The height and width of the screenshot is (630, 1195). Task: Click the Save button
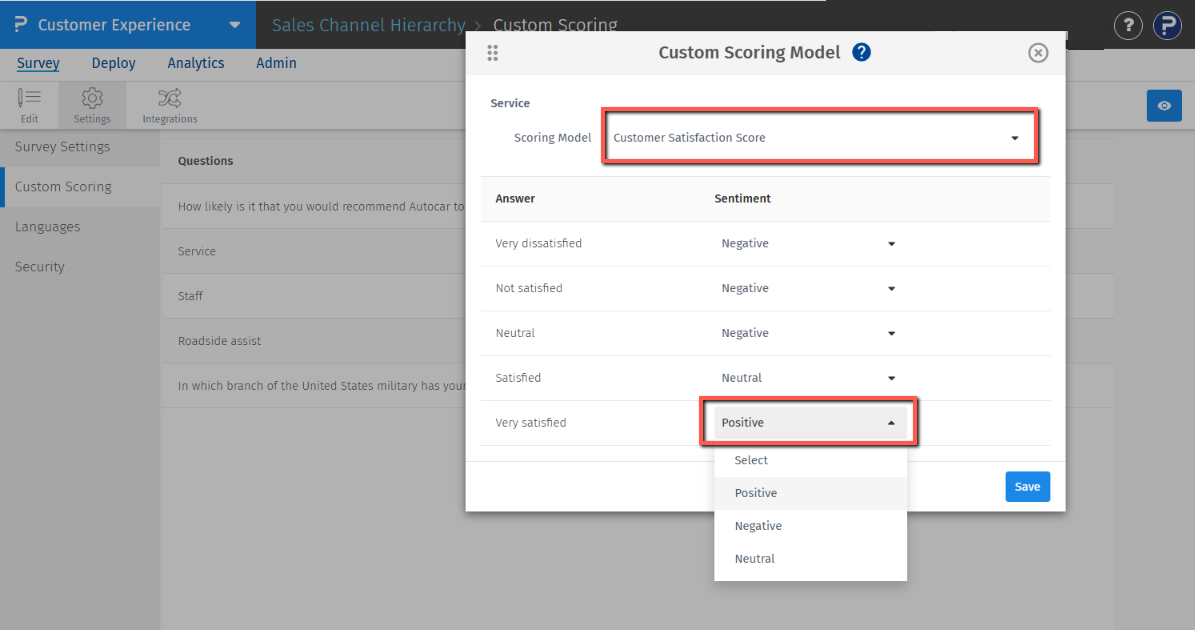[1027, 487]
